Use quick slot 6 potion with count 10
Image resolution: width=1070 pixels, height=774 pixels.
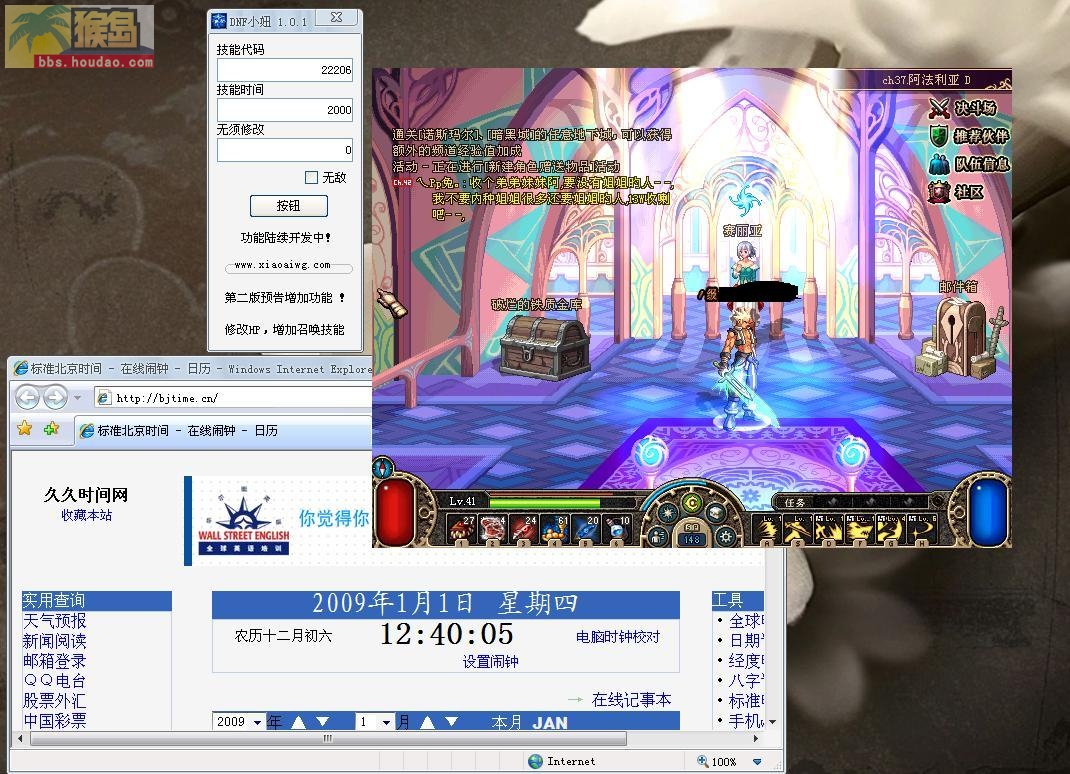pyautogui.click(x=618, y=529)
